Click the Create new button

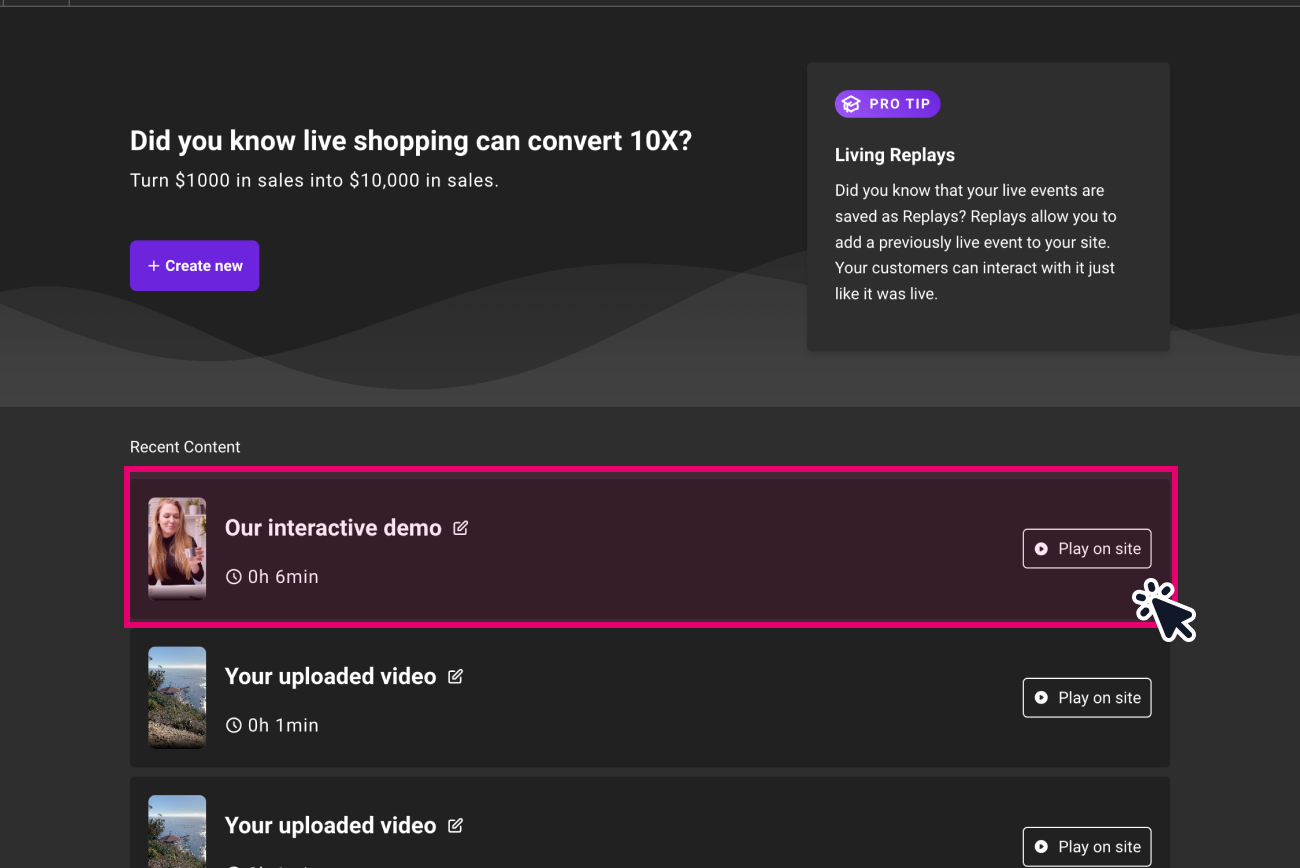pos(194,266)
